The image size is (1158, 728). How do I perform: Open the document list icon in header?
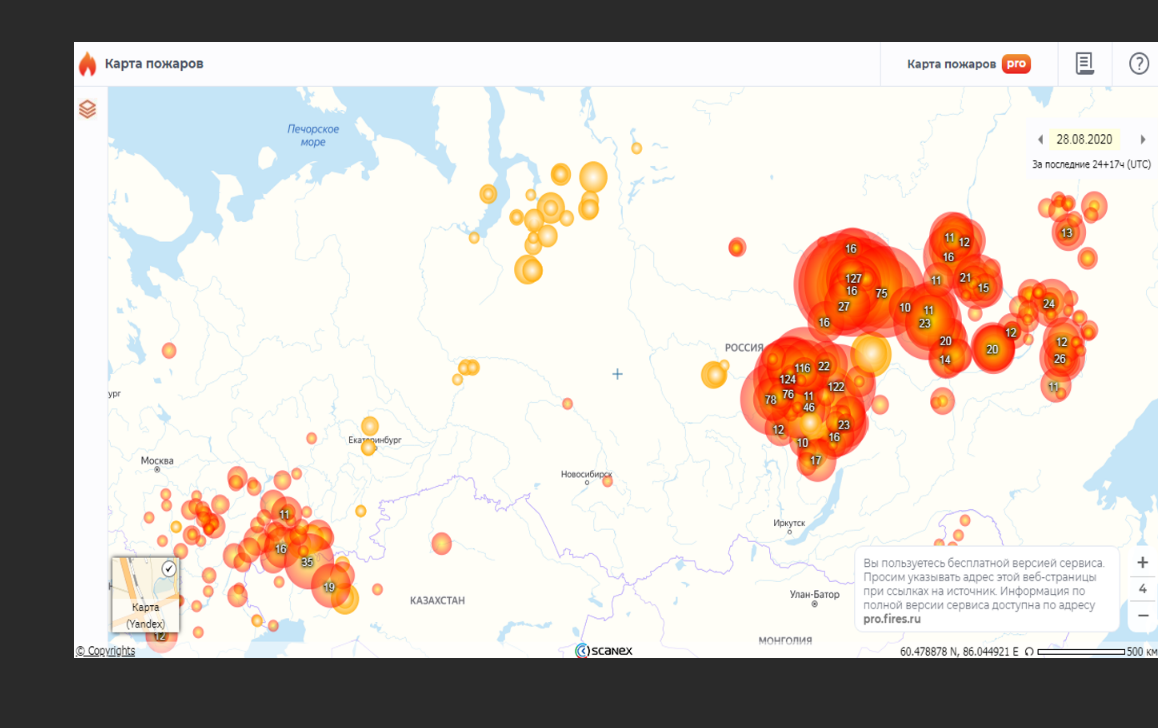(1084, 64)
